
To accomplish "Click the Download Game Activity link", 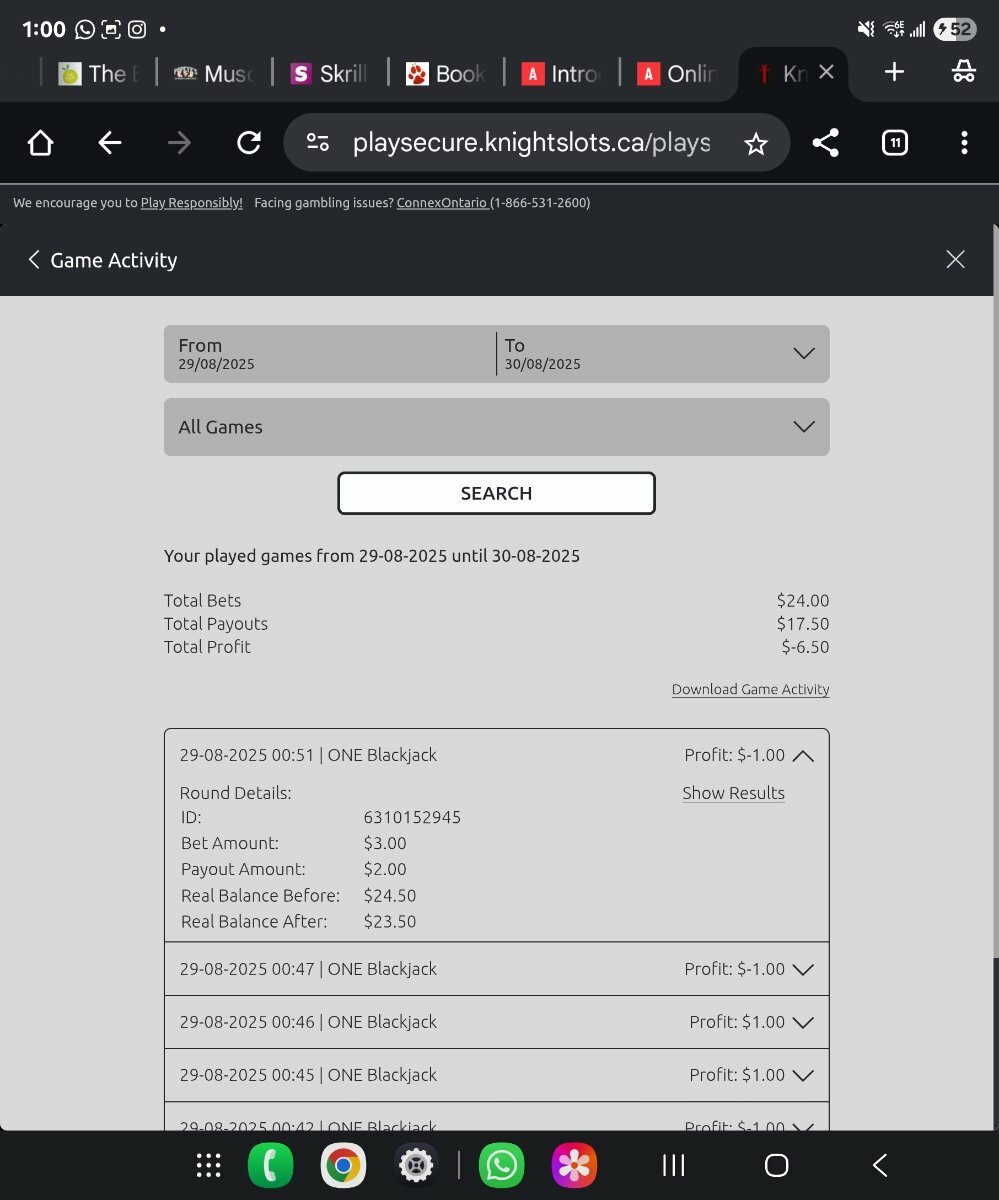I will pyautogui.click(x=751, y=689).
